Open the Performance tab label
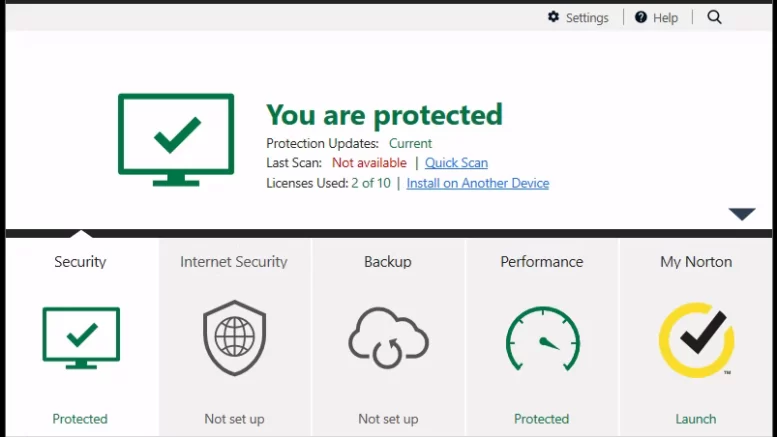Image resolution: width=777 pixels, height=437 pixels. (x=542, y=262)
